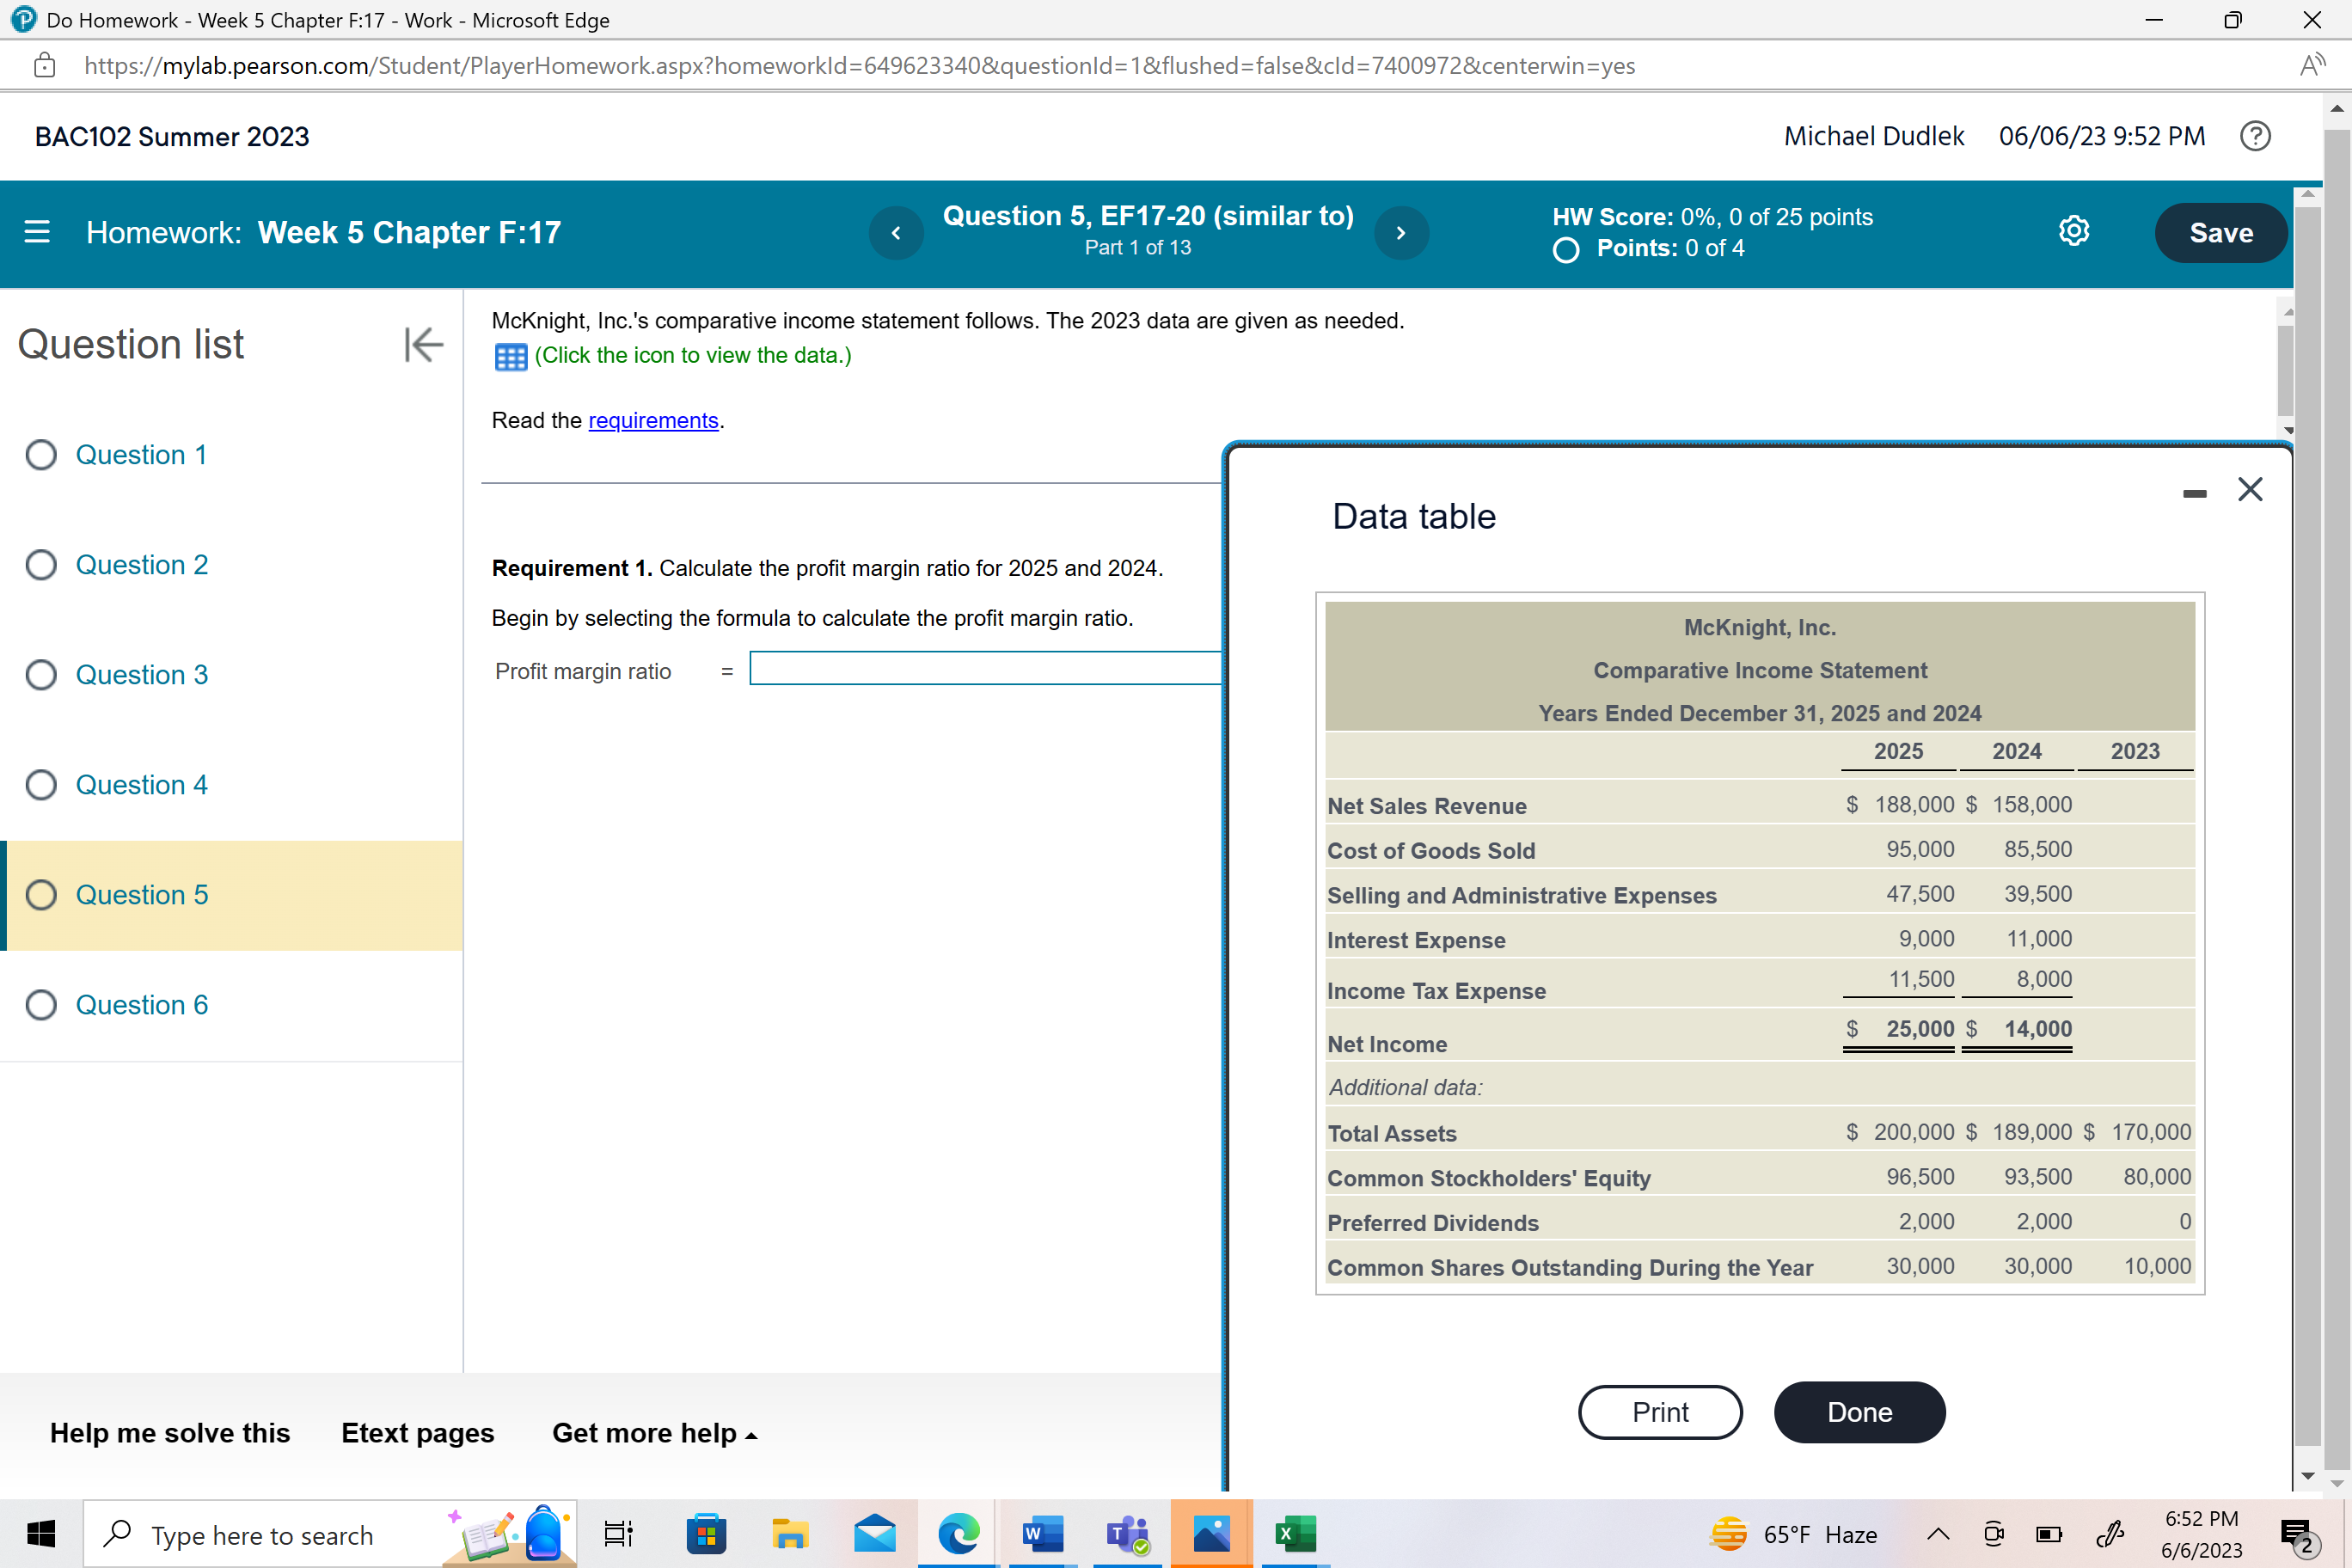Open the help question mark icon
This screenshot has height=1568, width=2352.
coord(2255,136)
